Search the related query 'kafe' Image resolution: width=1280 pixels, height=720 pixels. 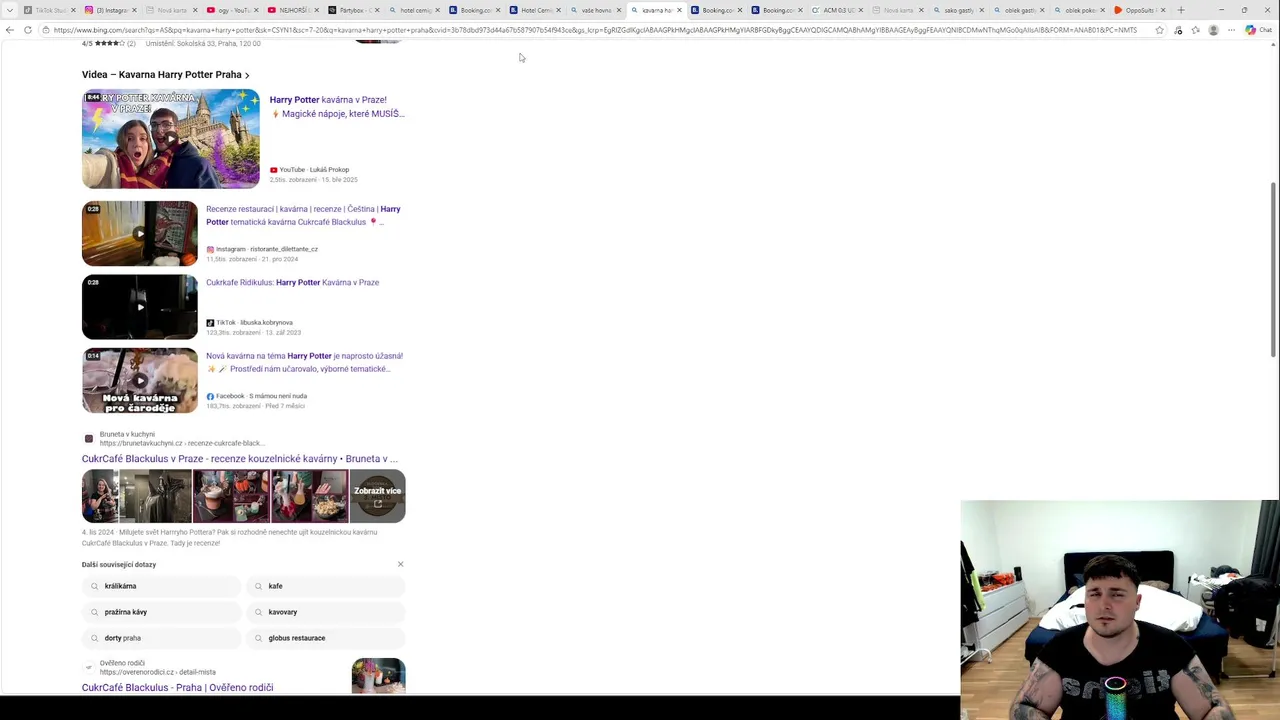pos(326,586)
